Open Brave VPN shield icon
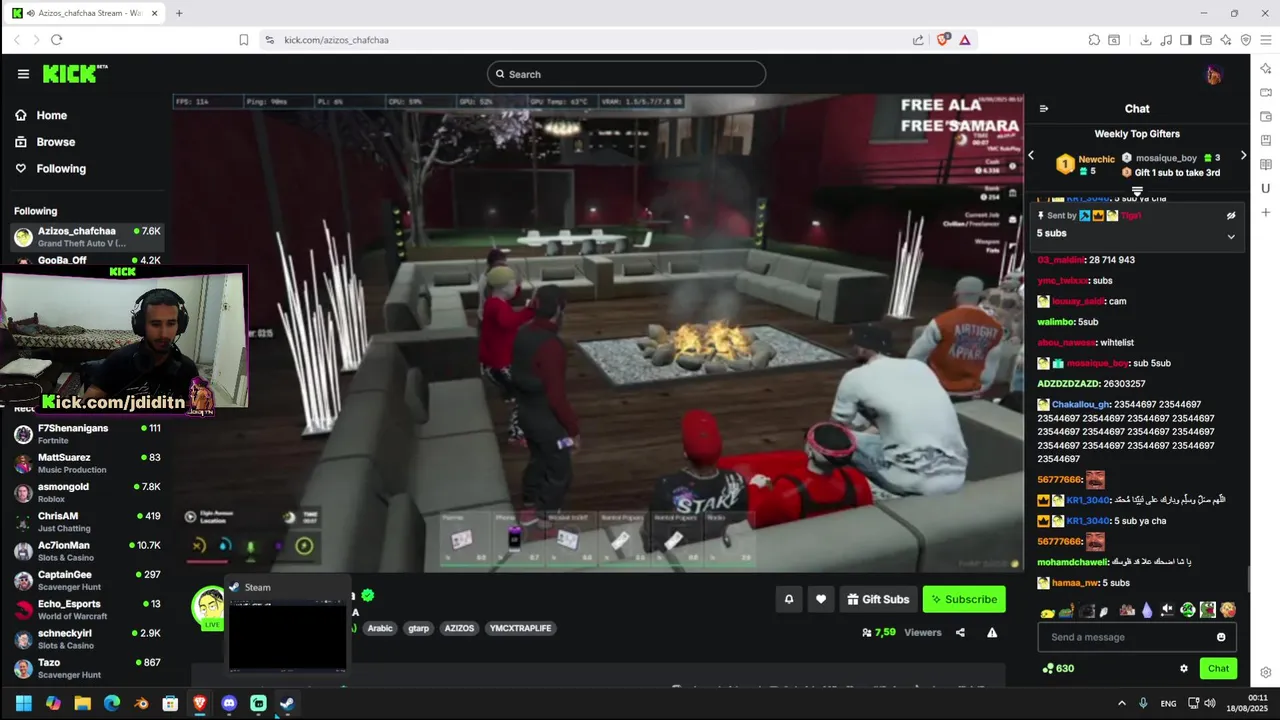This screenshot has height=720, width=1280. coord(1246,40)
